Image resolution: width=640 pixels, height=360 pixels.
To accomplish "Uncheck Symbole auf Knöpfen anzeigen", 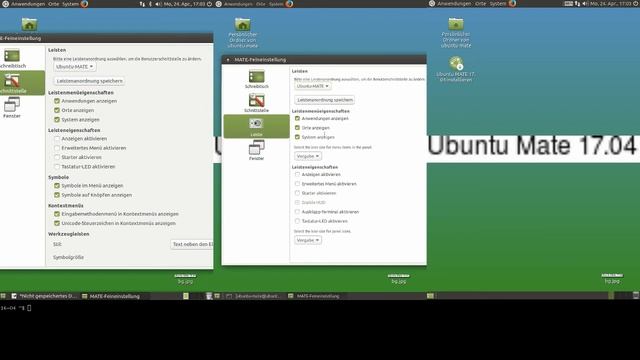I will (57, 195).
